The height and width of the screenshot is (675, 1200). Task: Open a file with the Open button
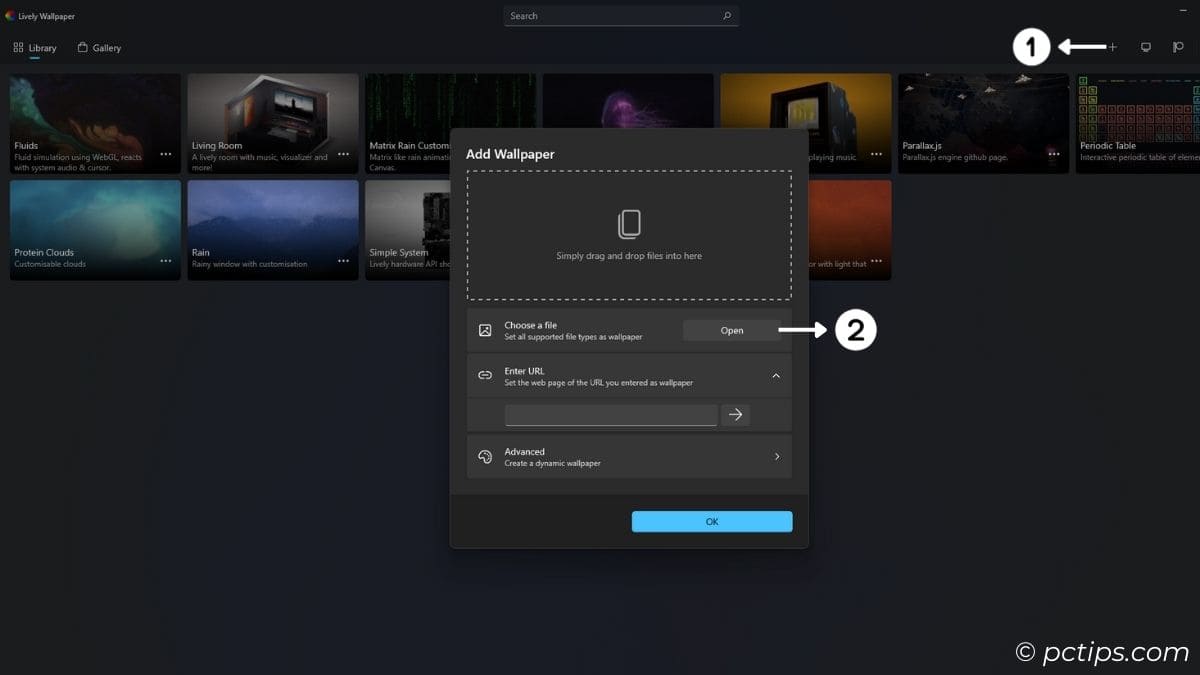tap(731, 330)
